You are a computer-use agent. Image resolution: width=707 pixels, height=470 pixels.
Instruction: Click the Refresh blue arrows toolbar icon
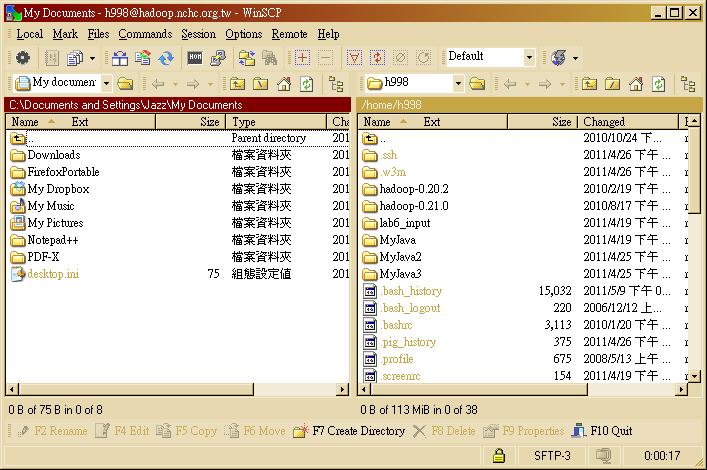[x=166, y=58]
